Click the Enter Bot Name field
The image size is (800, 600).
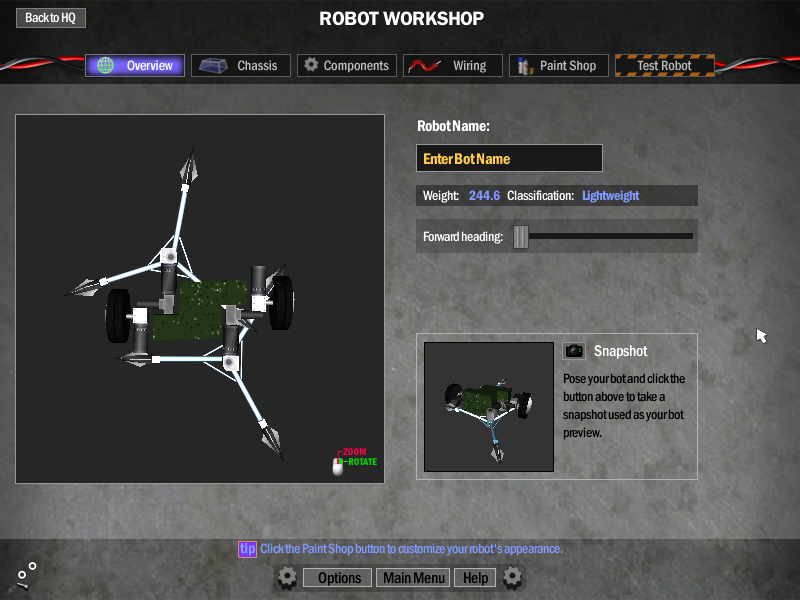(509, 158)
